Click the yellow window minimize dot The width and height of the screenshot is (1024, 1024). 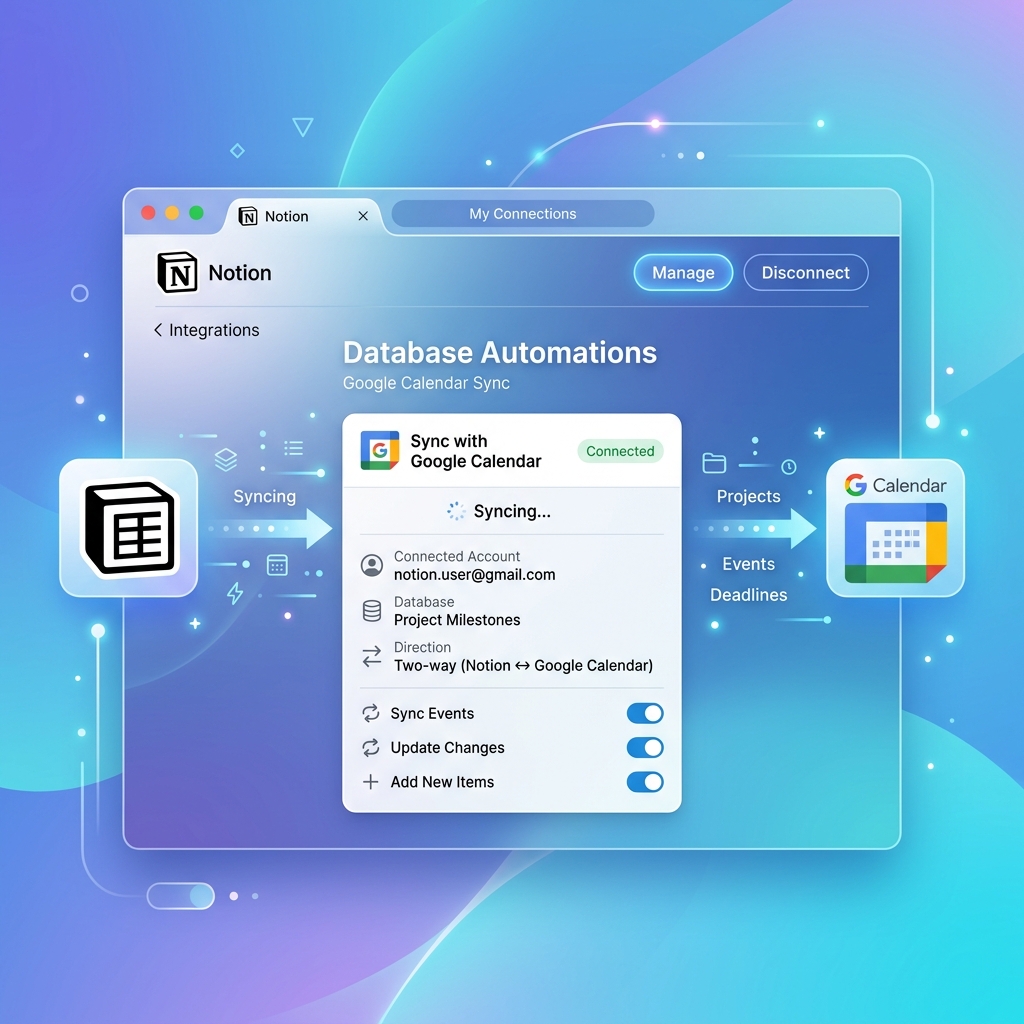[x=172, y=213]
